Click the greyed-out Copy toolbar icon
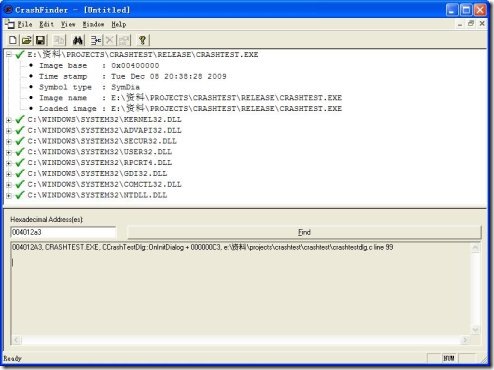This screenshot has width=494, height=370. (x=59, y=40)
